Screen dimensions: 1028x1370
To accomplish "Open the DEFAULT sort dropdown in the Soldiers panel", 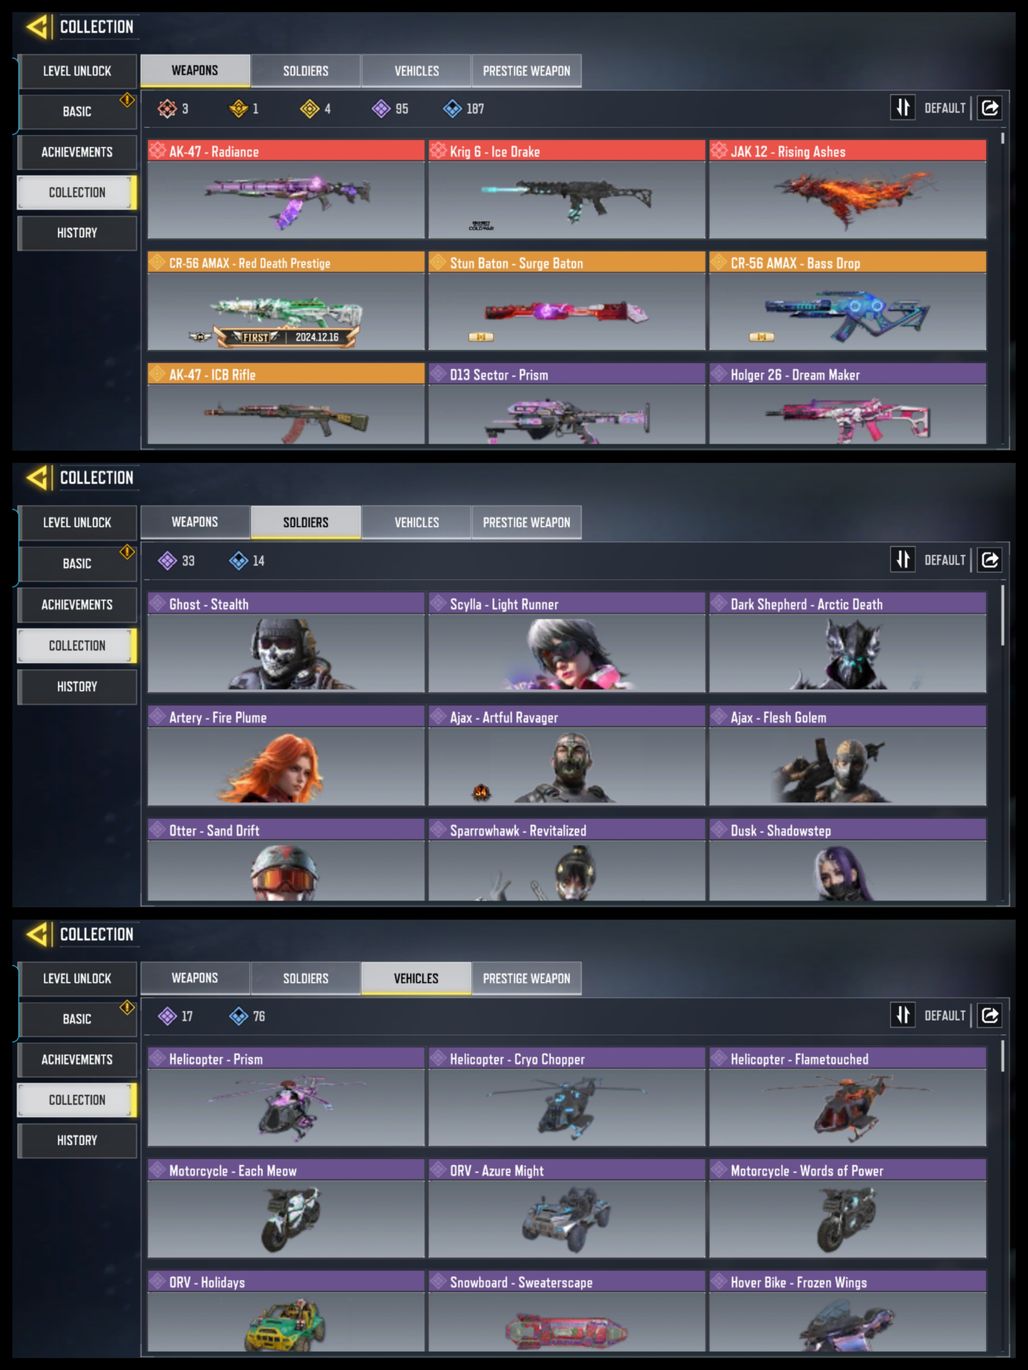I will tap(945, 560).
